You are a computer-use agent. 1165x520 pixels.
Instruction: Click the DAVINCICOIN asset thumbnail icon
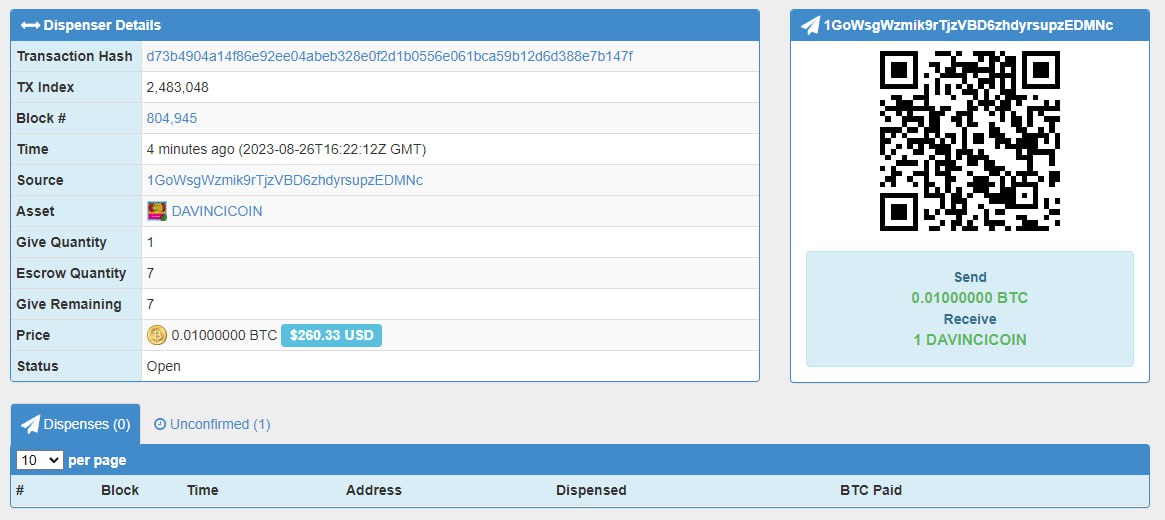coord(157,211)
